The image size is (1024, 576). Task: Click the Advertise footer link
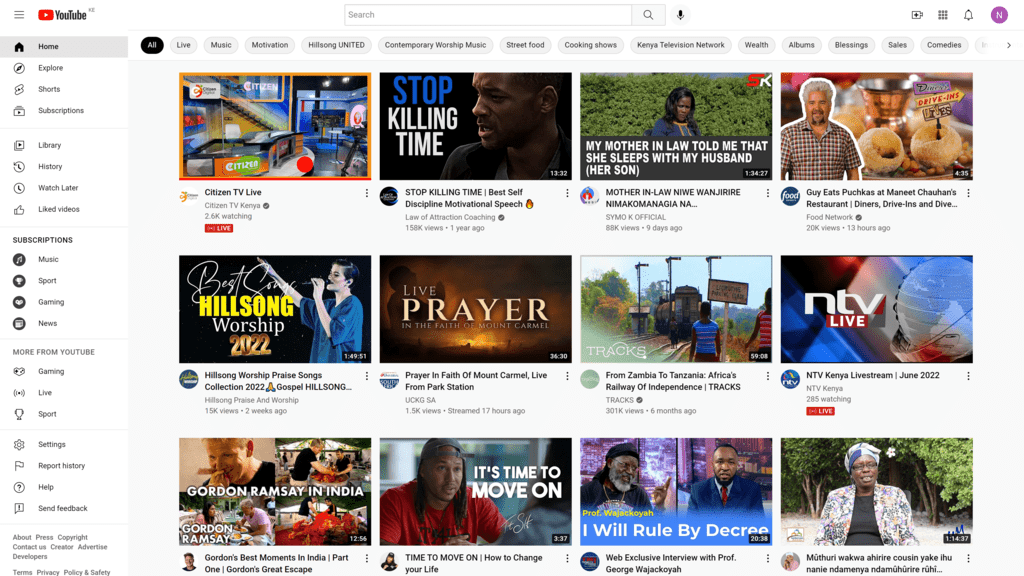pyautogui.click(x=92, y=547)
